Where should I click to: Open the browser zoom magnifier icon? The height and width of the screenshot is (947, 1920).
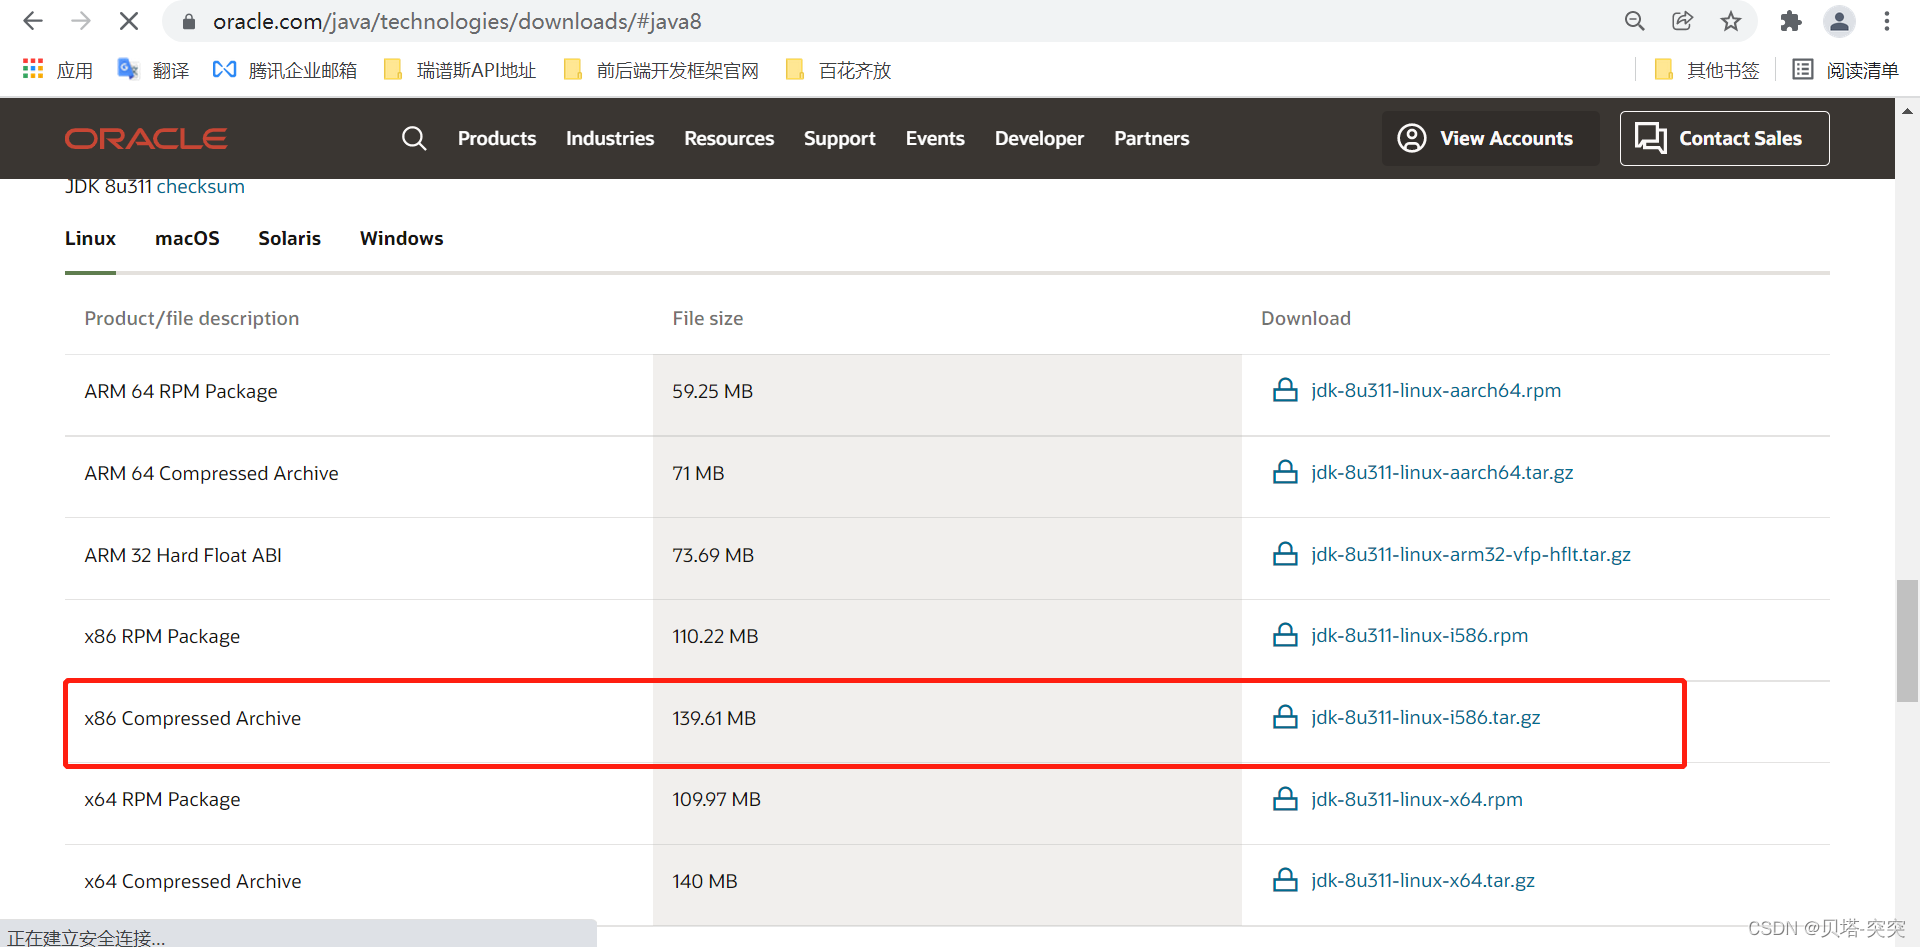(1635, 21)
